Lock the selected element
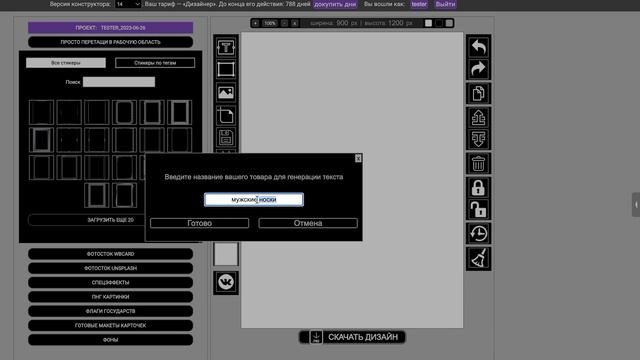The height and width of the screenshot is (360, 640). click(x=478, y=188)
